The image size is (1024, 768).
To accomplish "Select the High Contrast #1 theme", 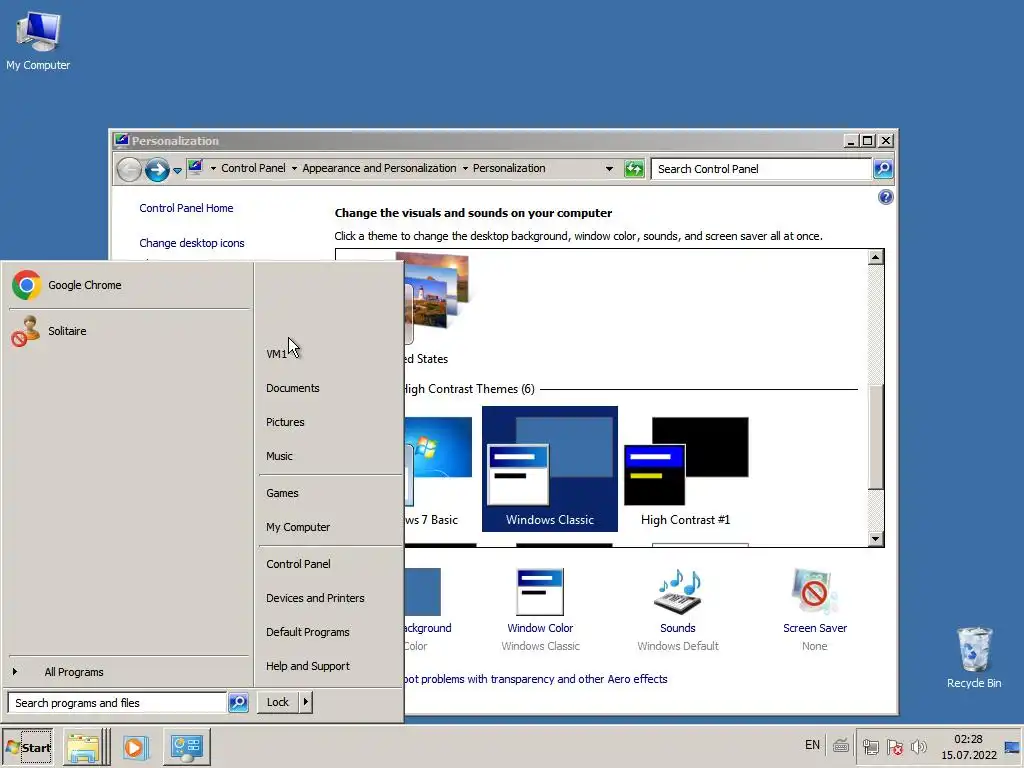I will (686, 469).
